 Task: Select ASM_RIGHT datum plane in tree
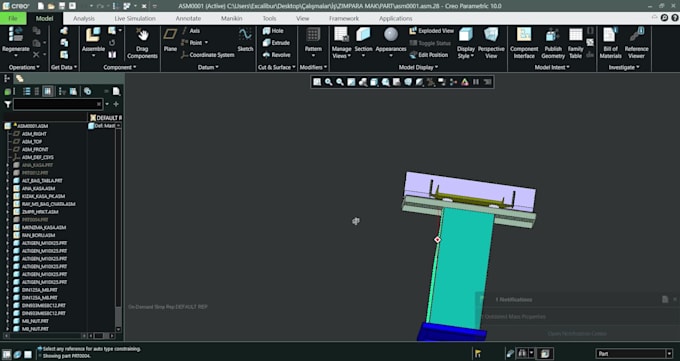pyautogui.click(x=34, y=134)
